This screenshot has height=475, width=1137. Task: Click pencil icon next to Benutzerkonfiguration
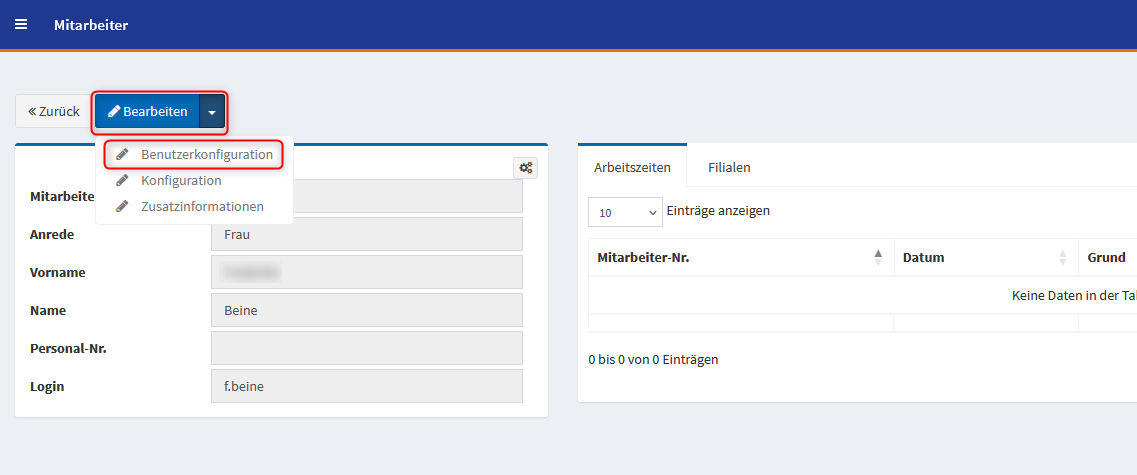122,155
